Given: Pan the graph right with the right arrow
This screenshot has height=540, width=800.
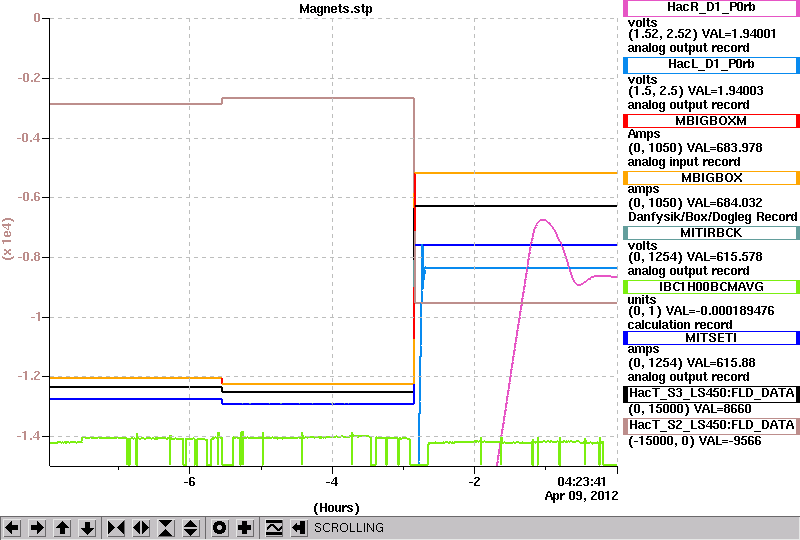Looking at the screenshot, I should pos(37,527).
